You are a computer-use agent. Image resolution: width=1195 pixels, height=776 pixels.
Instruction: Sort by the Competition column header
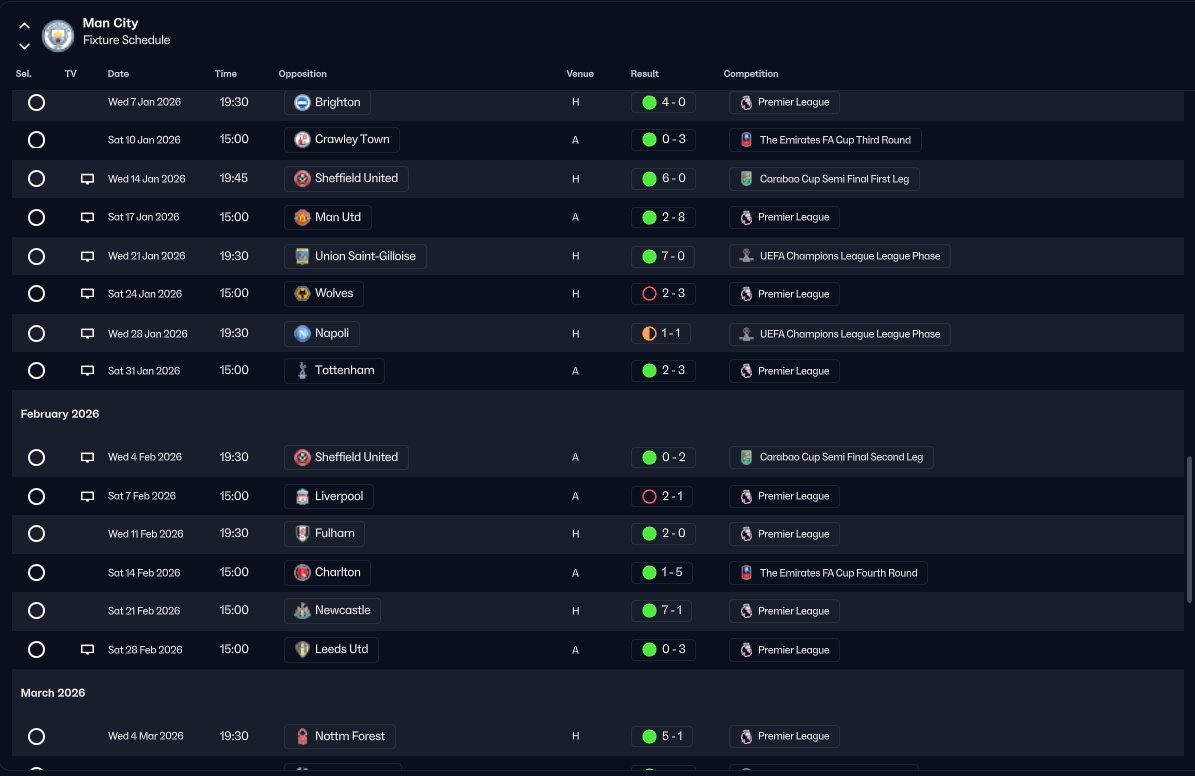tap(750, 74)
